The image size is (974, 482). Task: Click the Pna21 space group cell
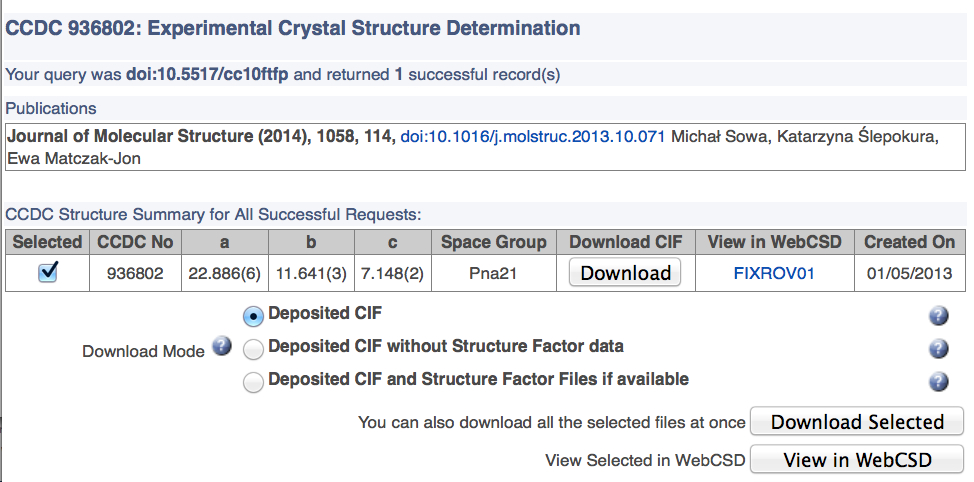coord(494,273)
